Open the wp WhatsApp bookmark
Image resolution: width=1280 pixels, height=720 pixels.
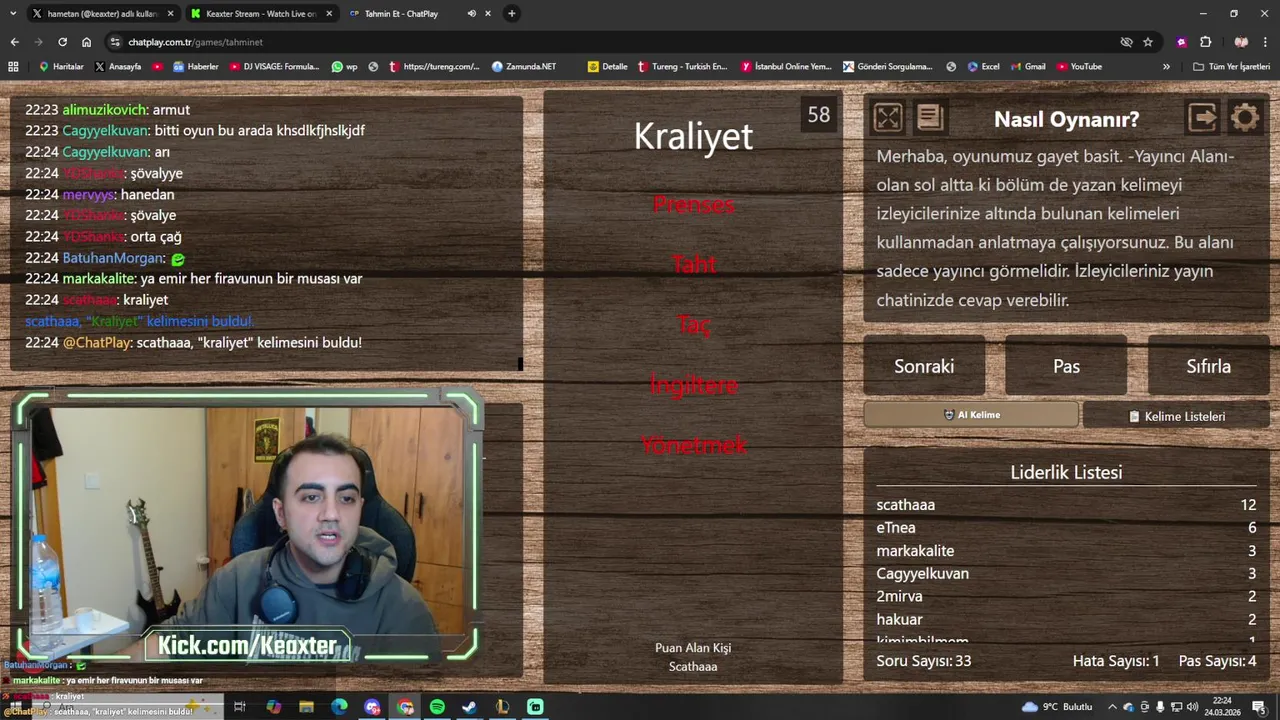[x=344, y=67]
